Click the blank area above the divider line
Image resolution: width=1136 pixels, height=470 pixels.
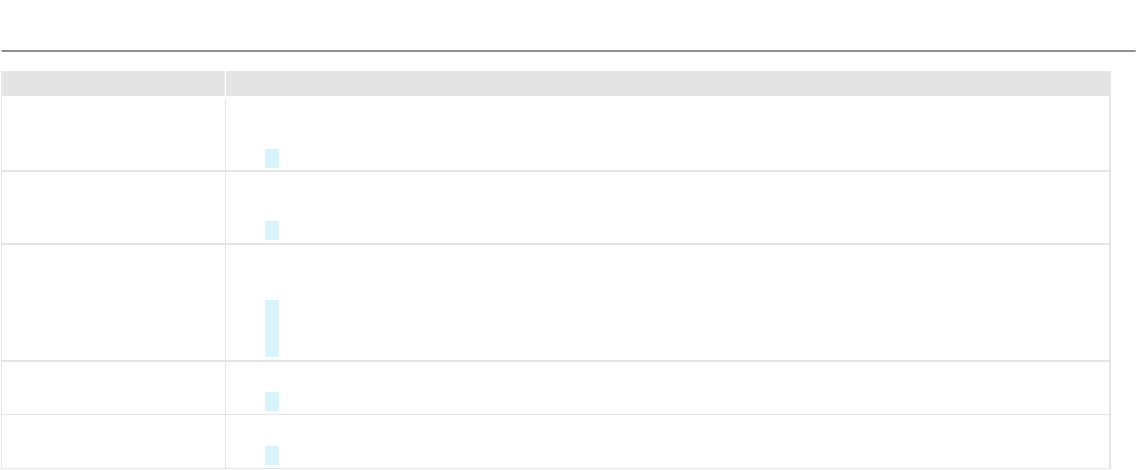(x=568, y=24)
